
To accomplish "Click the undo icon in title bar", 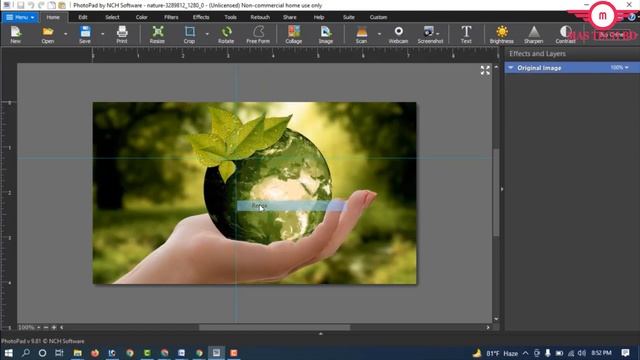I will coord(31,5).
